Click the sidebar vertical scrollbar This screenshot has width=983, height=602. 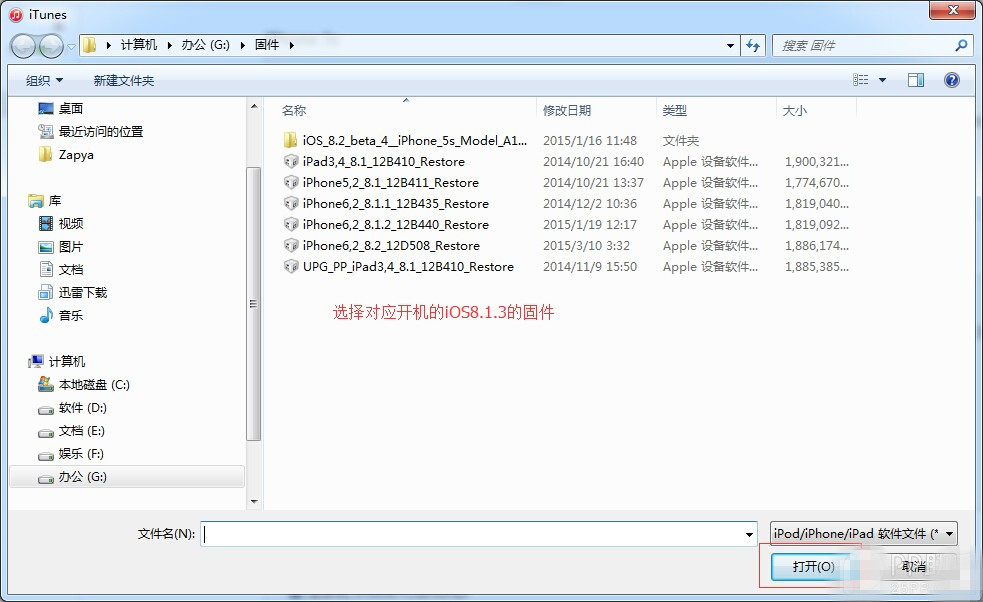pyautogui.click(x=251, y=300)
